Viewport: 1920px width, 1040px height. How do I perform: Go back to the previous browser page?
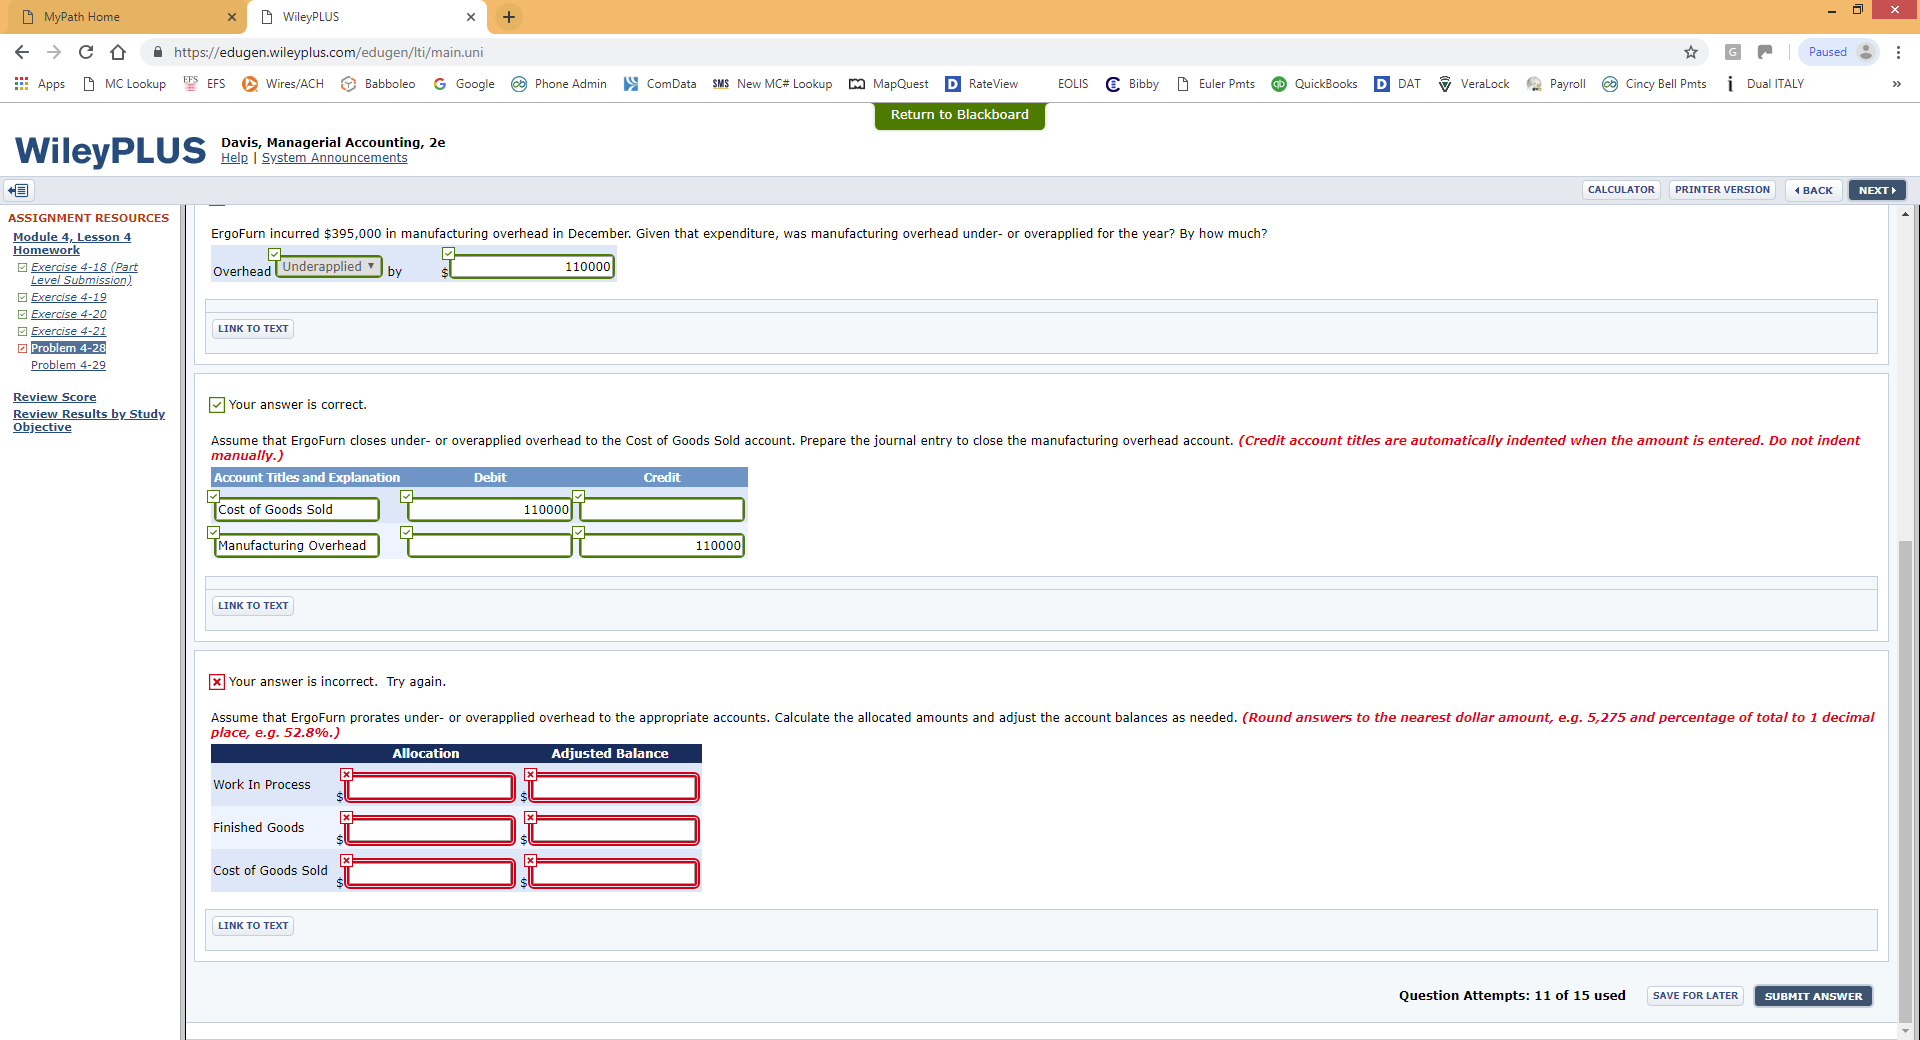[x=22, y=52]
